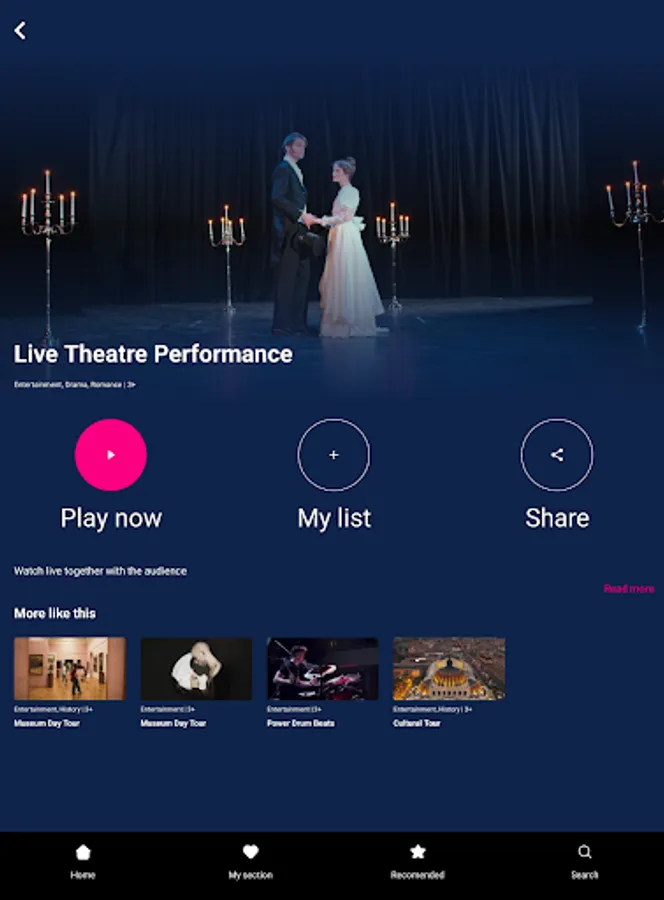Select the Power Drum Beats title
664x900 pixels.
coord(301,723)
